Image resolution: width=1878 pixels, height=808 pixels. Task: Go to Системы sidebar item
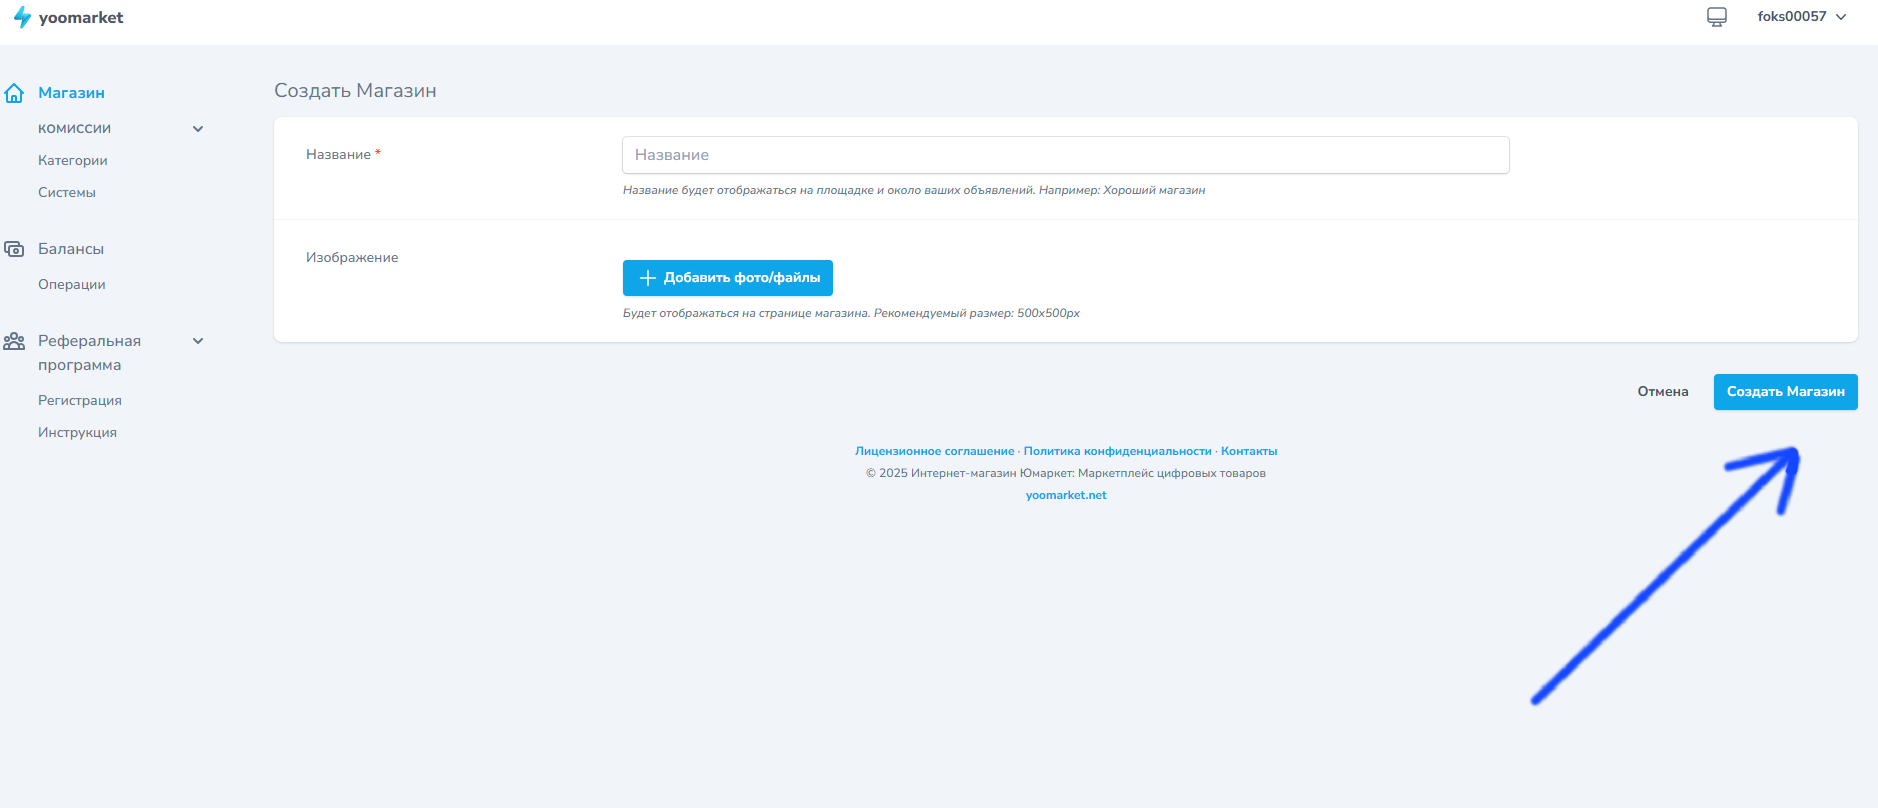67,193
